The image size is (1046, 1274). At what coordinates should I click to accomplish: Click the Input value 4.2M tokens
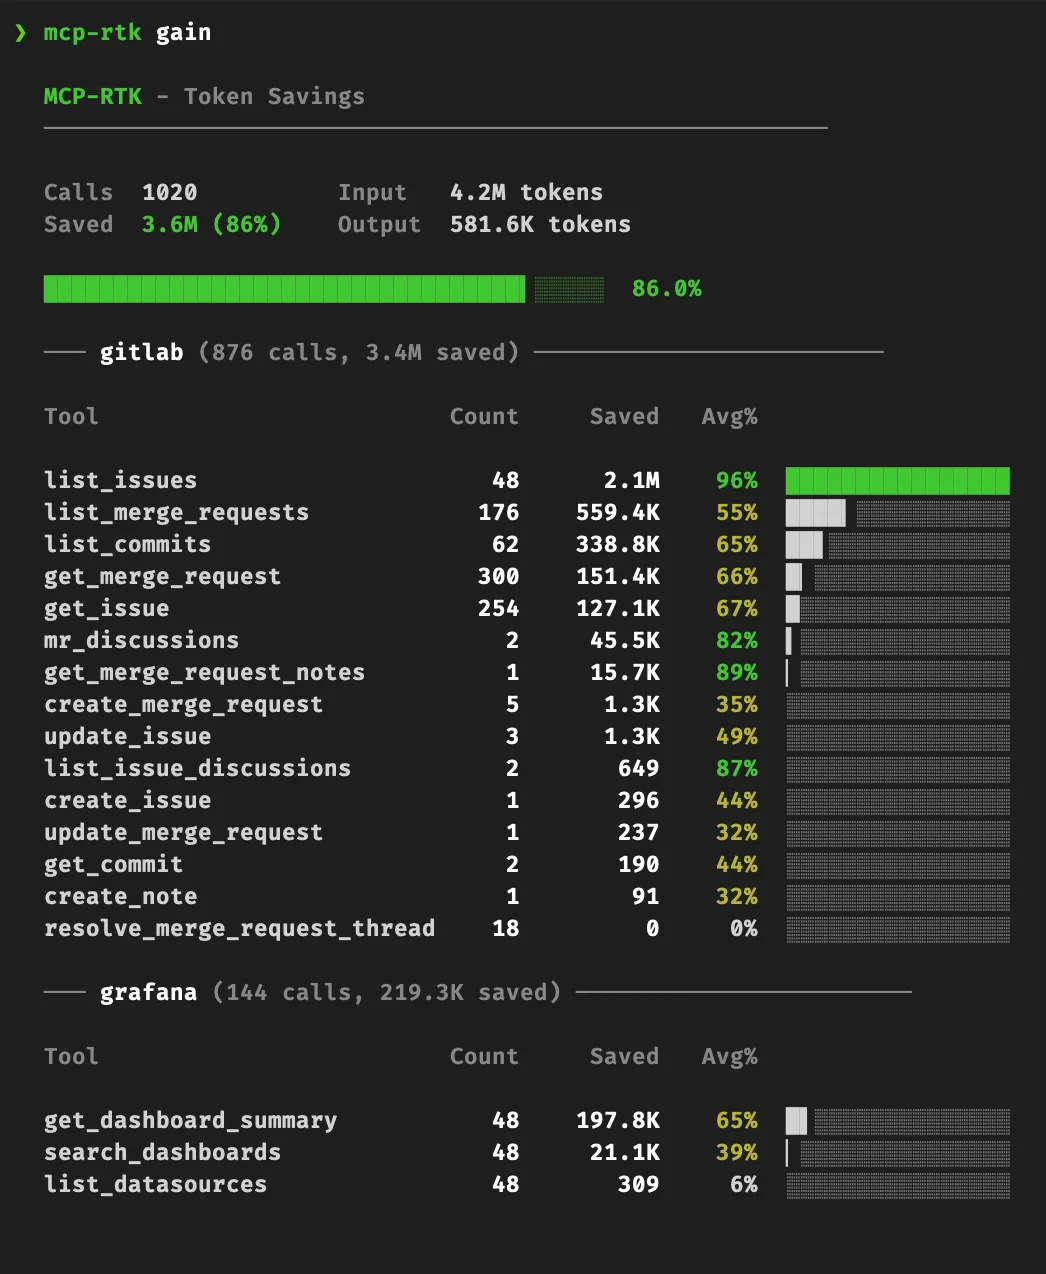526,192
